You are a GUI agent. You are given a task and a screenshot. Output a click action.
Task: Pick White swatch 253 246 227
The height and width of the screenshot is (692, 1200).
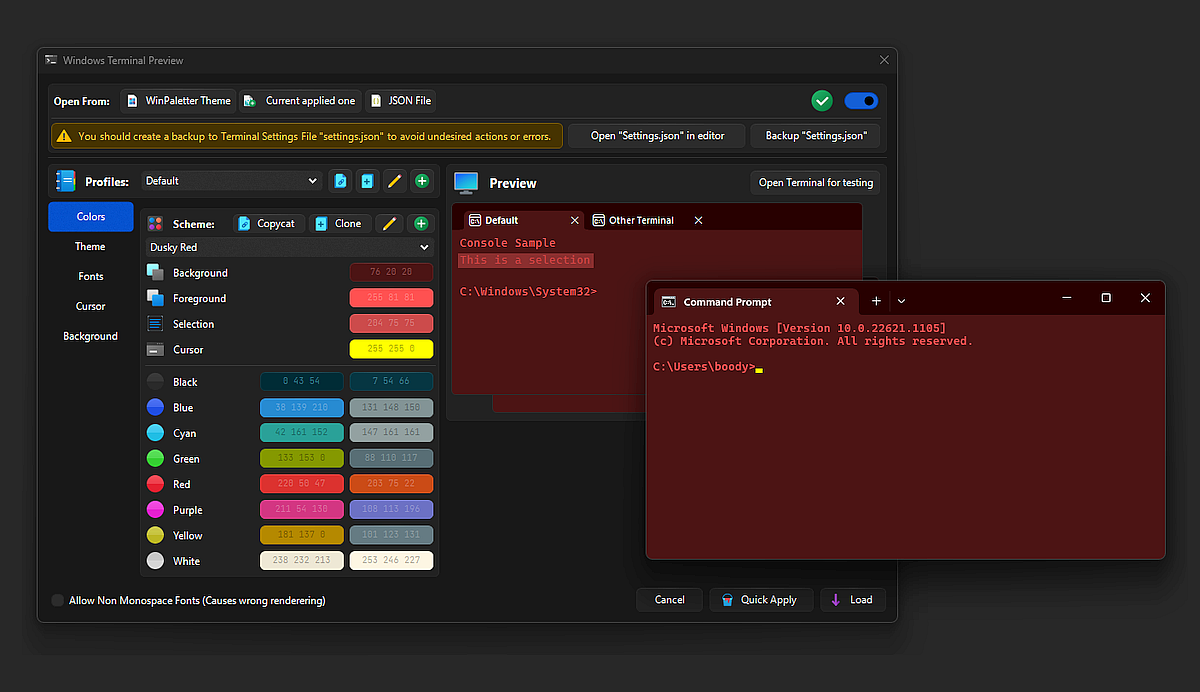[391, 561]
